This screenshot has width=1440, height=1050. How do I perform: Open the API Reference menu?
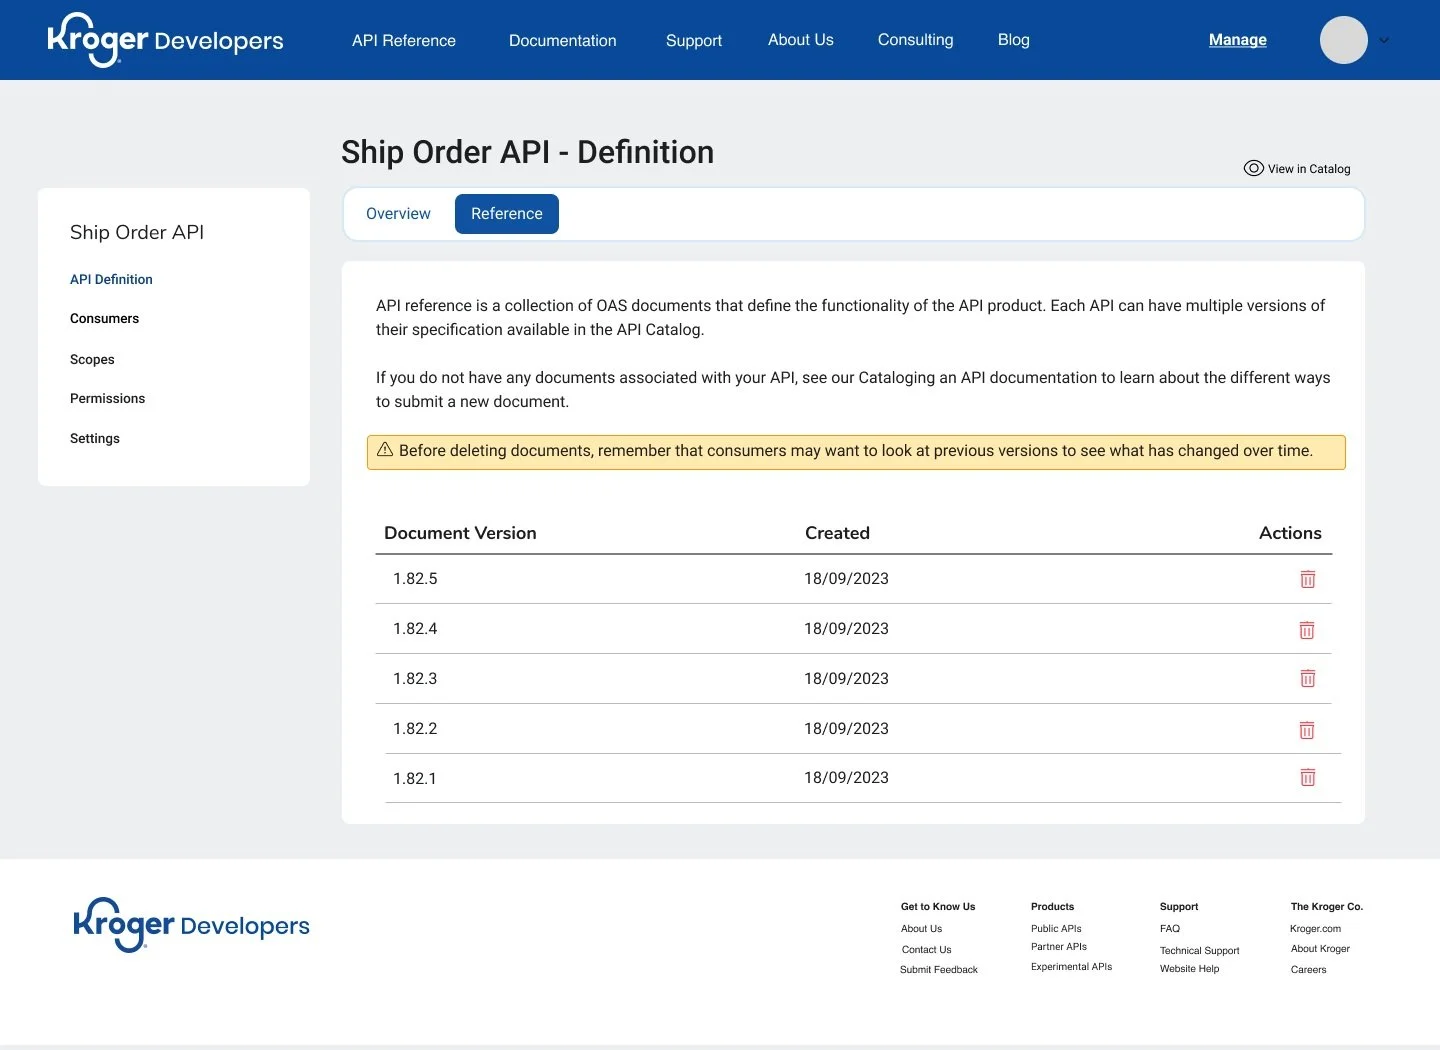click(403, 40)
